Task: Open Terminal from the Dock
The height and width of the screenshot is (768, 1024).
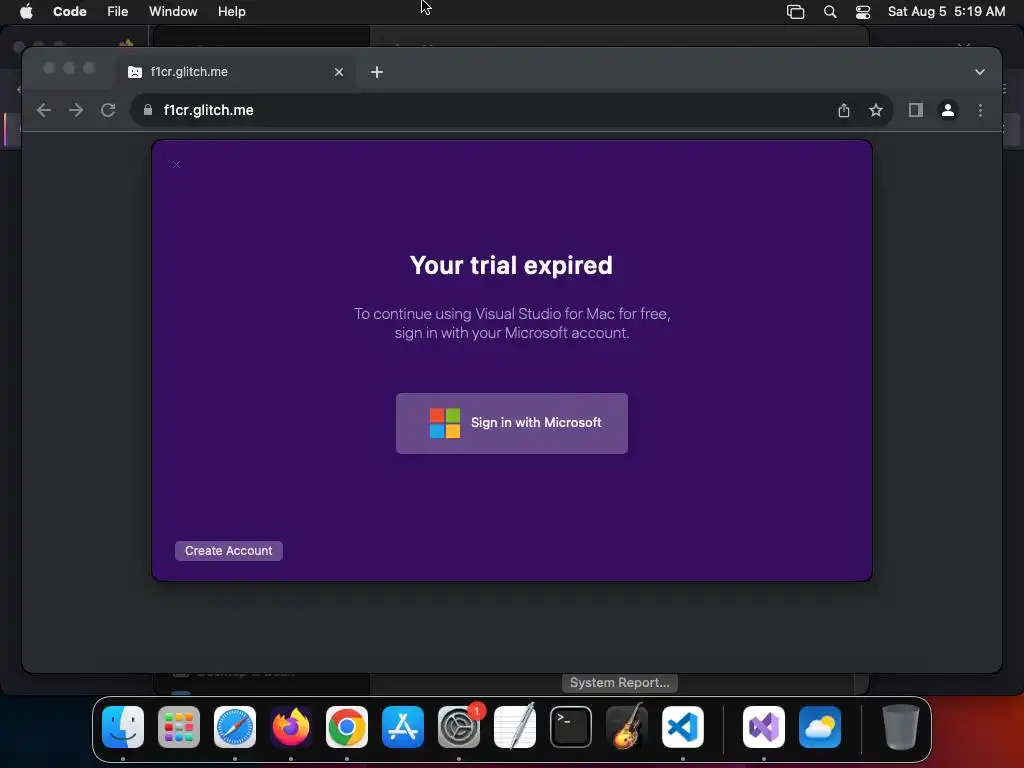Action: point(571,727)
